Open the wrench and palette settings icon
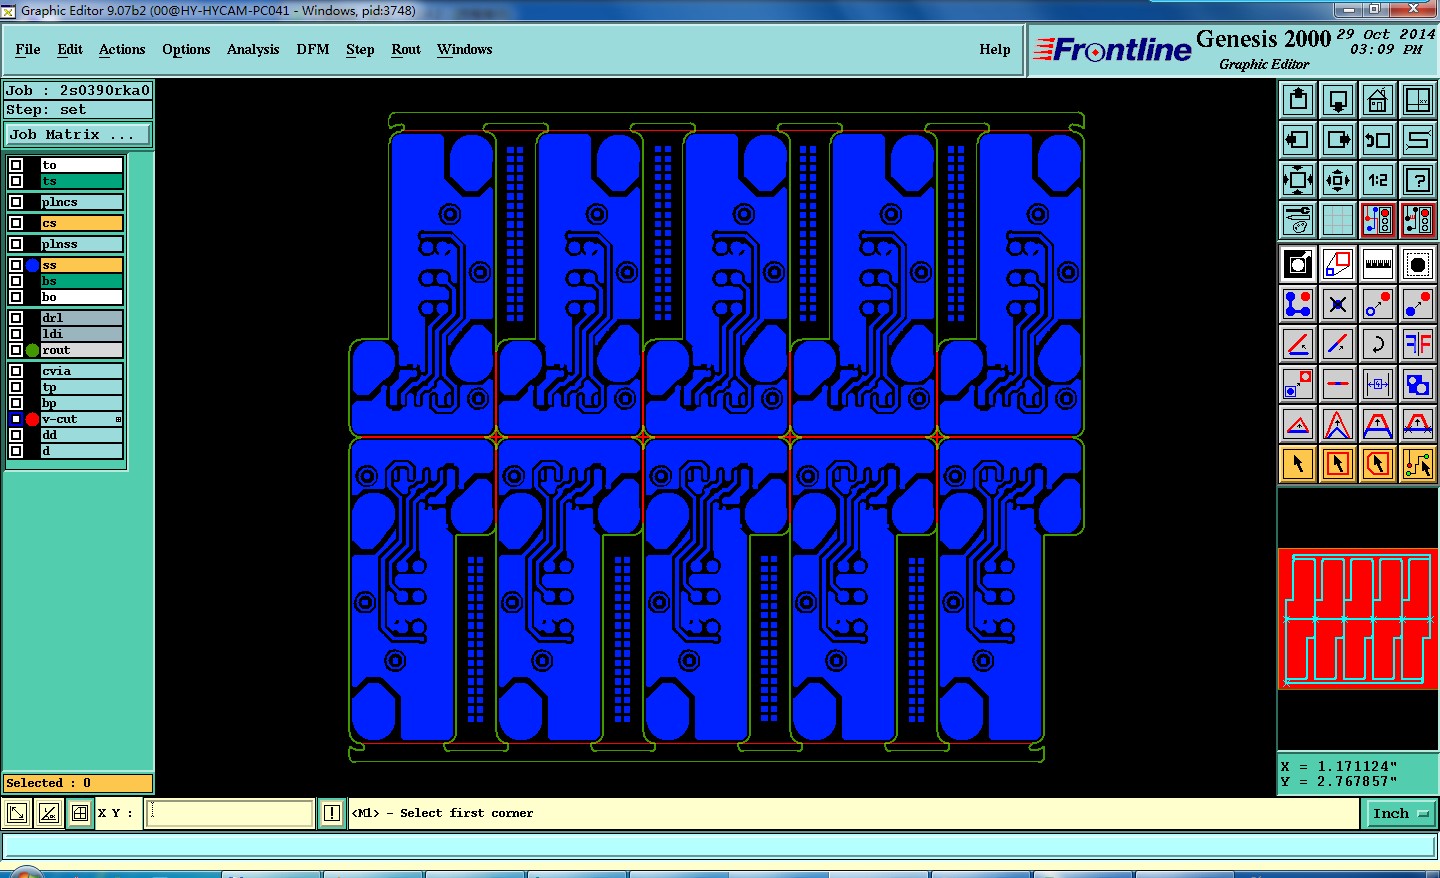This screenshot has width=1440, height=878. (1298, 220)
